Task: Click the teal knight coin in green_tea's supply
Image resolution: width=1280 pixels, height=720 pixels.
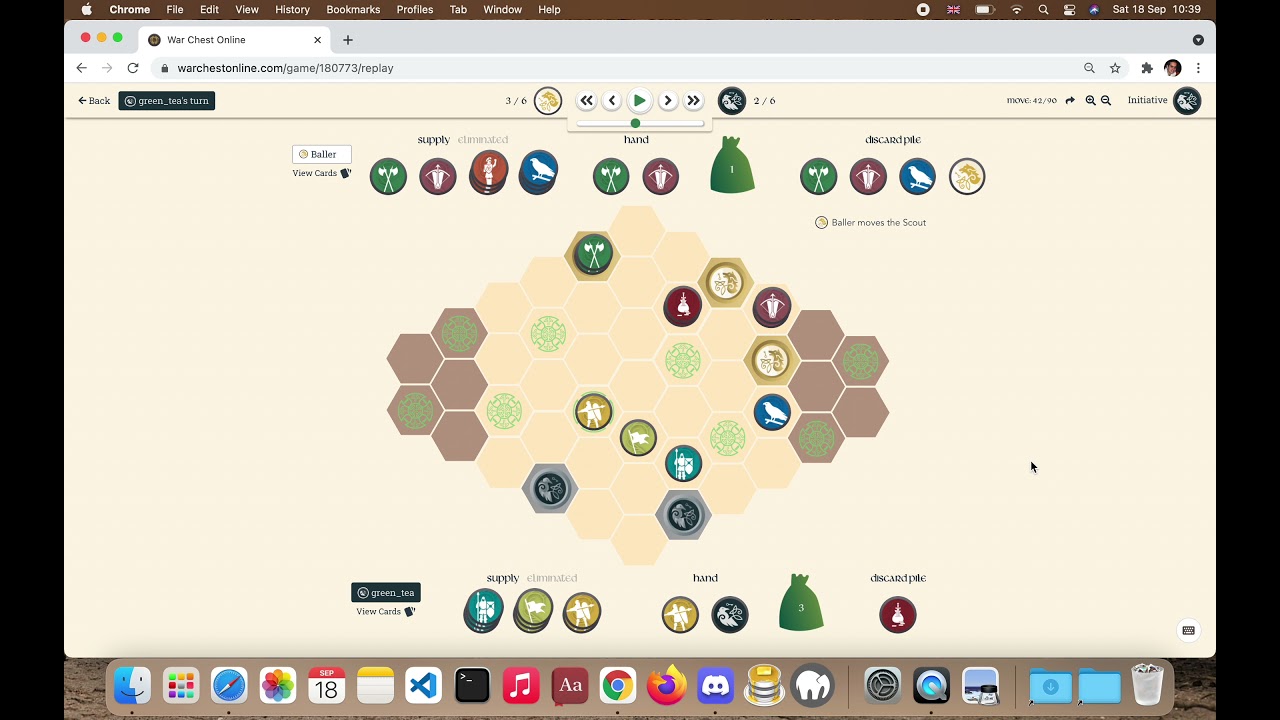Action: (x=484, y=611)
